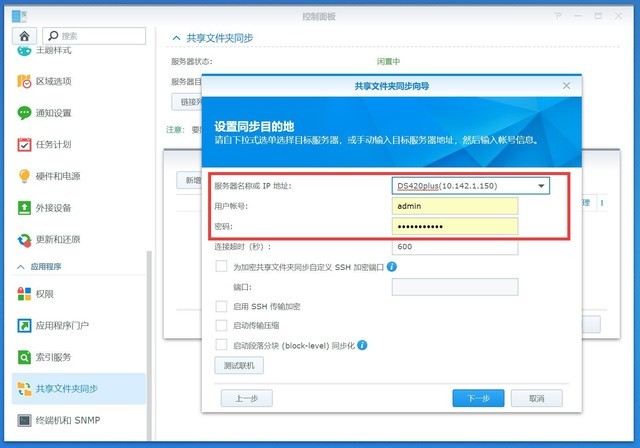Viewport: 640px width, 448px height.
Task: Open the 应用程序门户 application portal icon
Action: coord(24,325)
